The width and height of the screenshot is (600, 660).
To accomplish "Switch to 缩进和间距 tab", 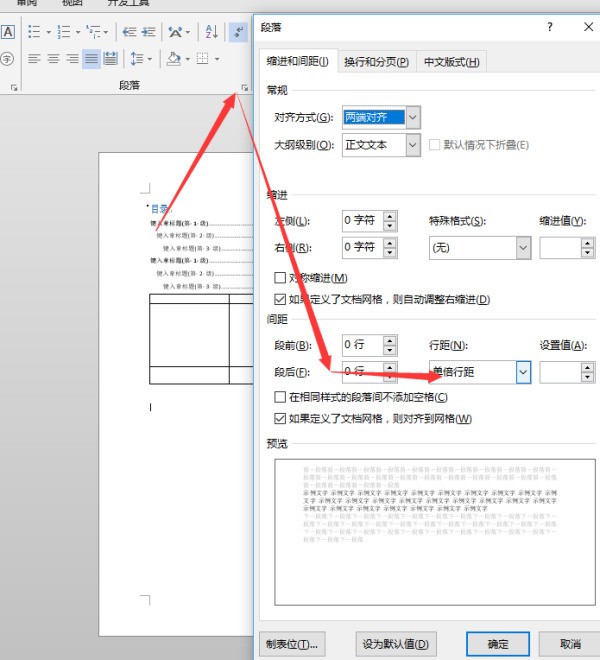I will point(298,61).
